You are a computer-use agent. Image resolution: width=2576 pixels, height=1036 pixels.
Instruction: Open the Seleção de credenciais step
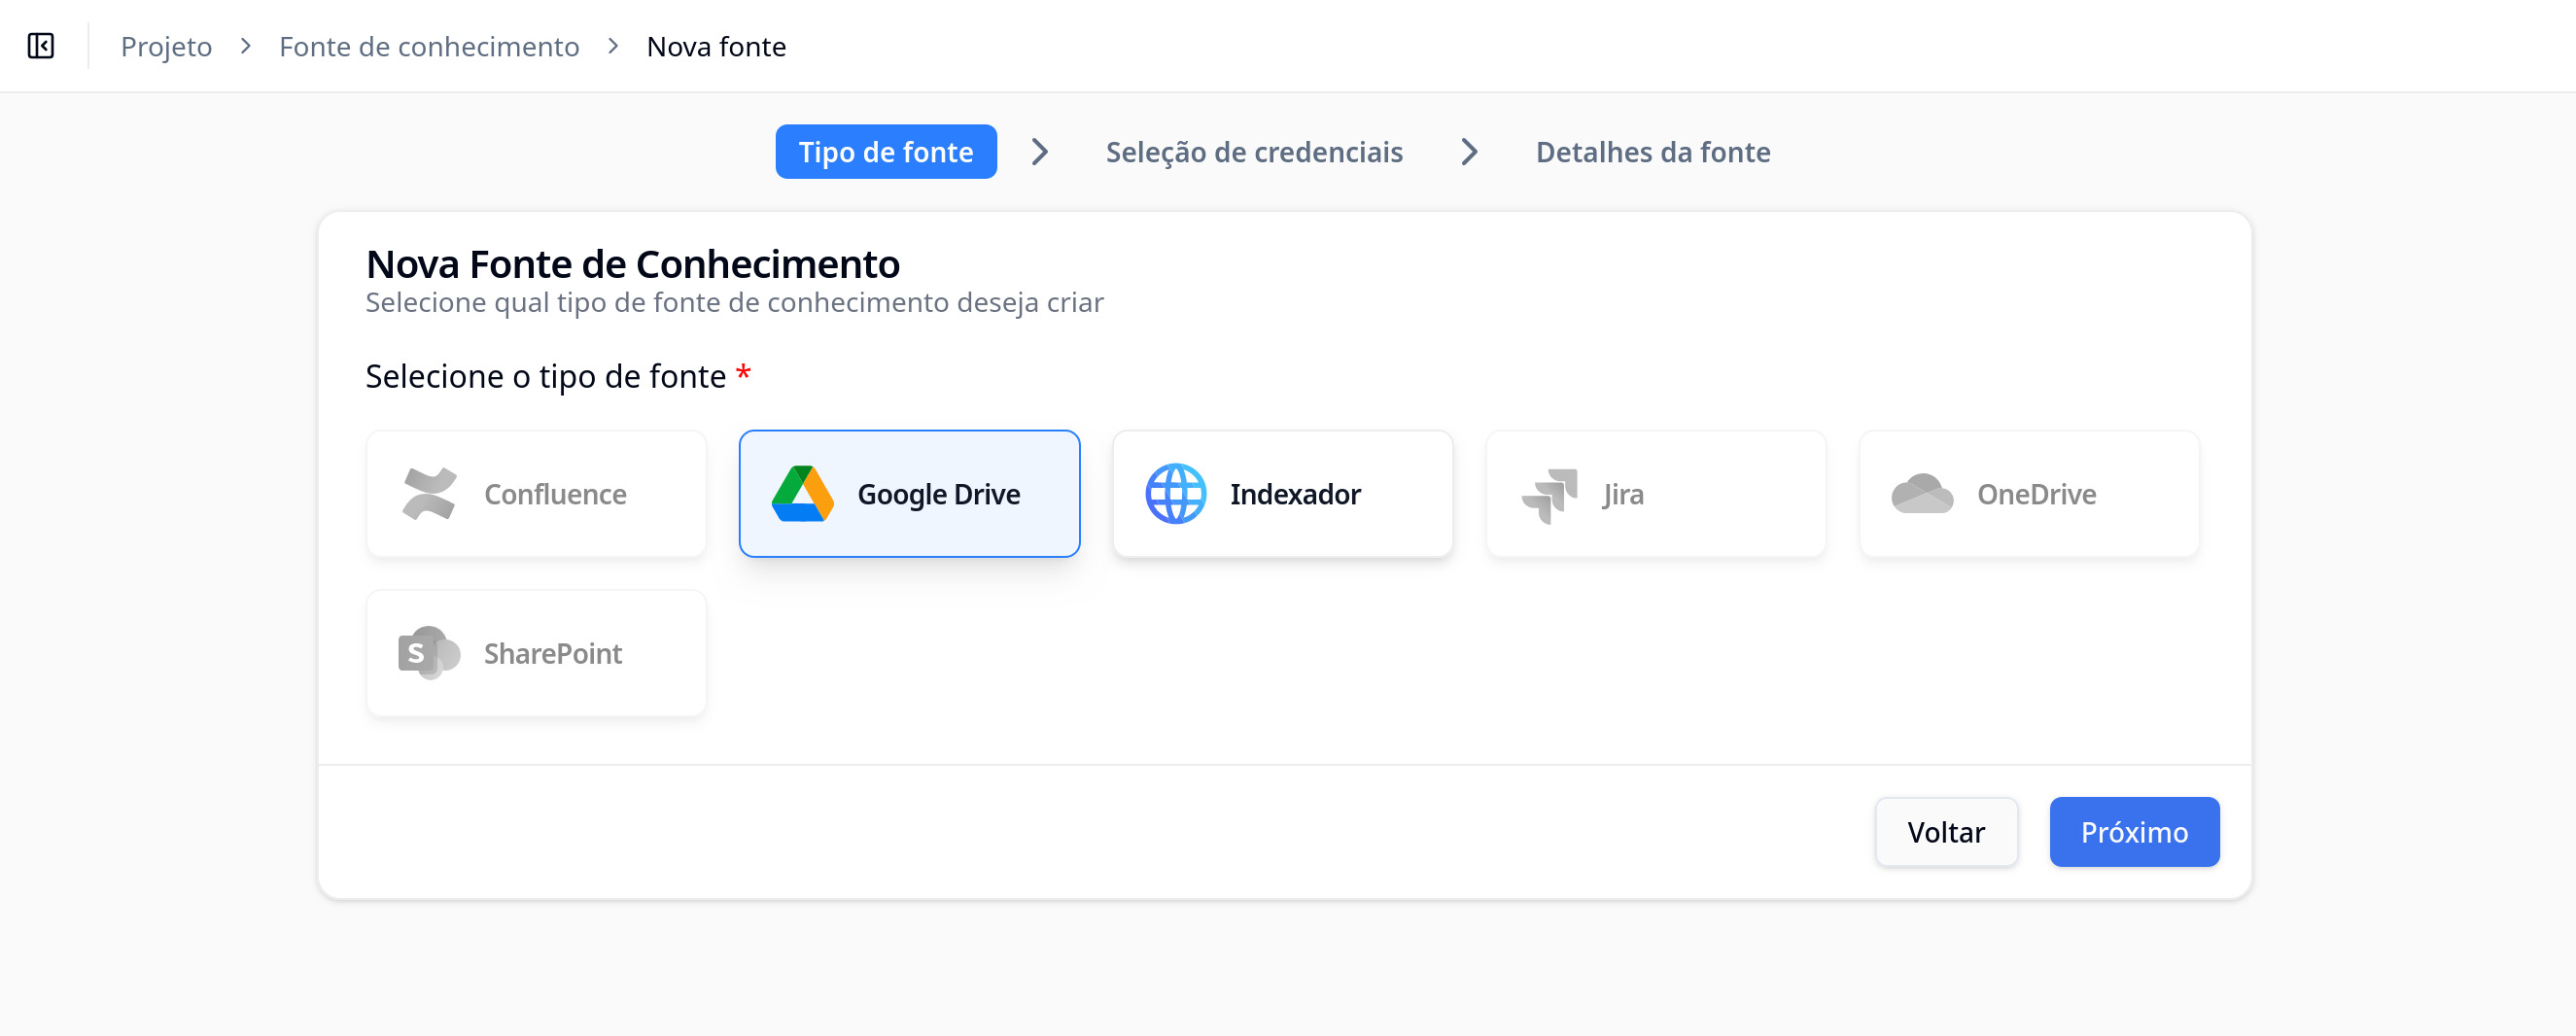click(x=1254, y=152)
